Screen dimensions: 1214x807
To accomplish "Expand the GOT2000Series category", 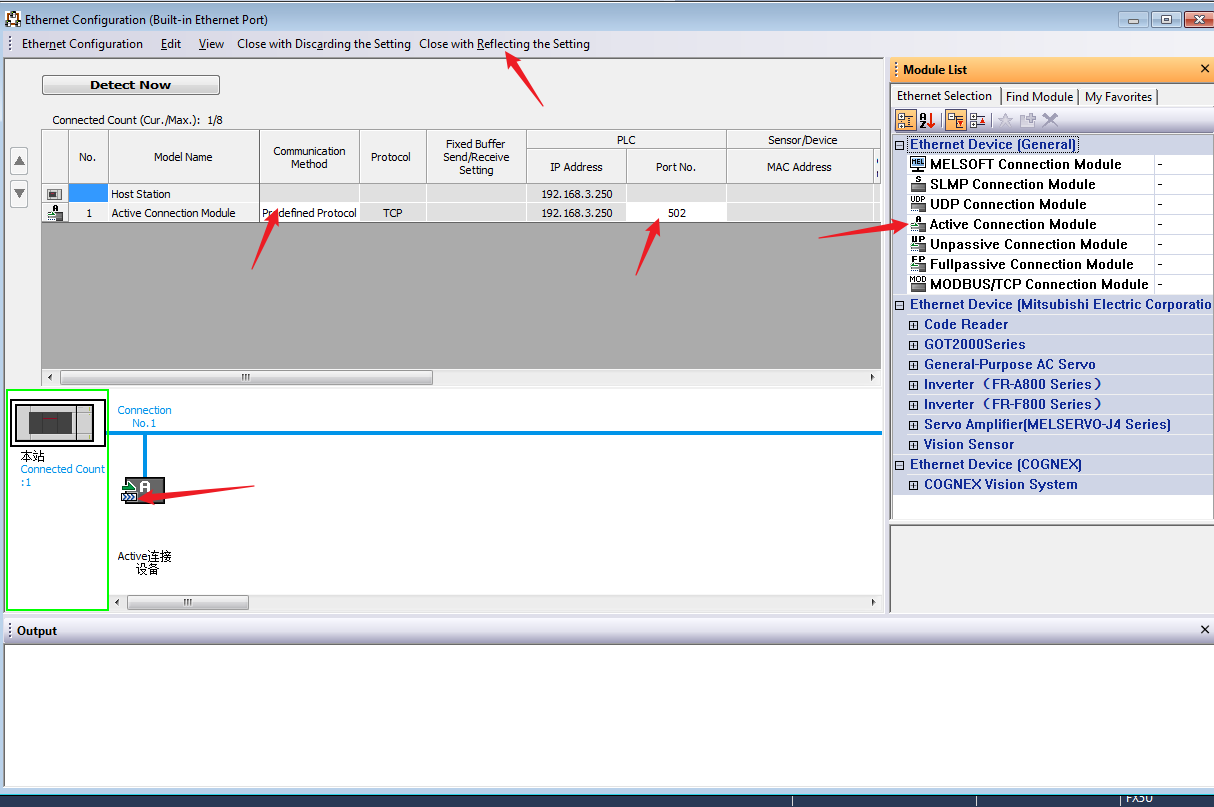I will (913, 345).
